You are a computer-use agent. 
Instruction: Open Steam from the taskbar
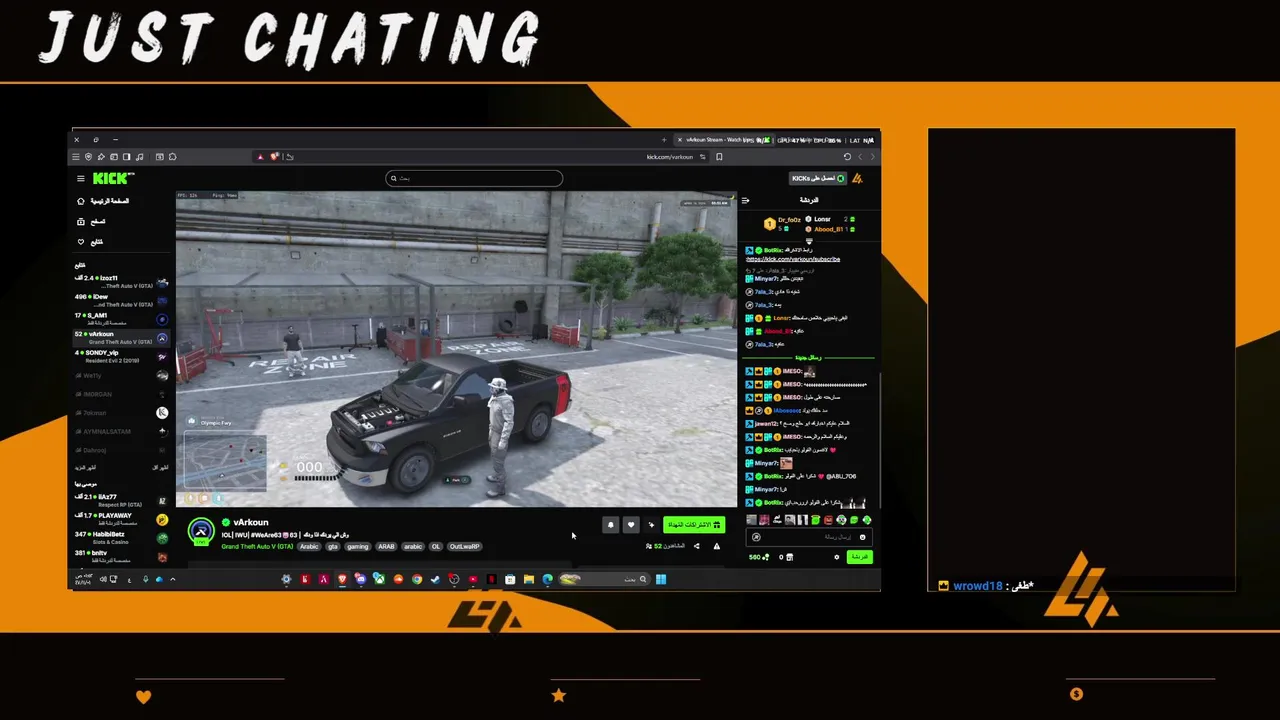point(435,579)
